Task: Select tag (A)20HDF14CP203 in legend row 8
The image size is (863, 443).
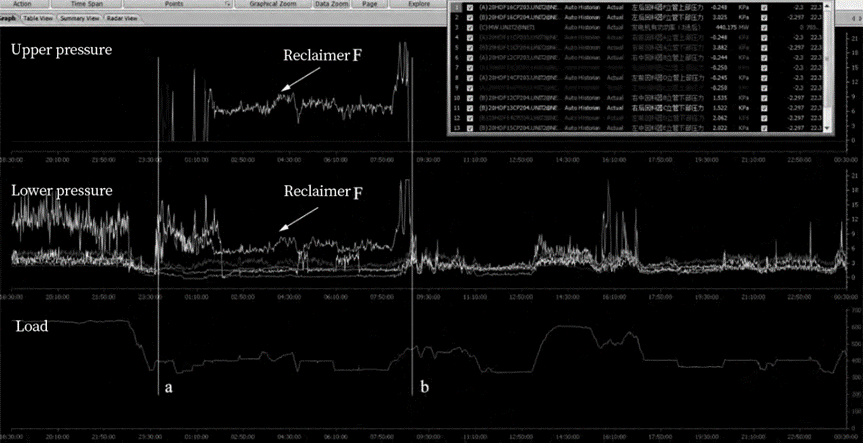Action: pos(520,78)
